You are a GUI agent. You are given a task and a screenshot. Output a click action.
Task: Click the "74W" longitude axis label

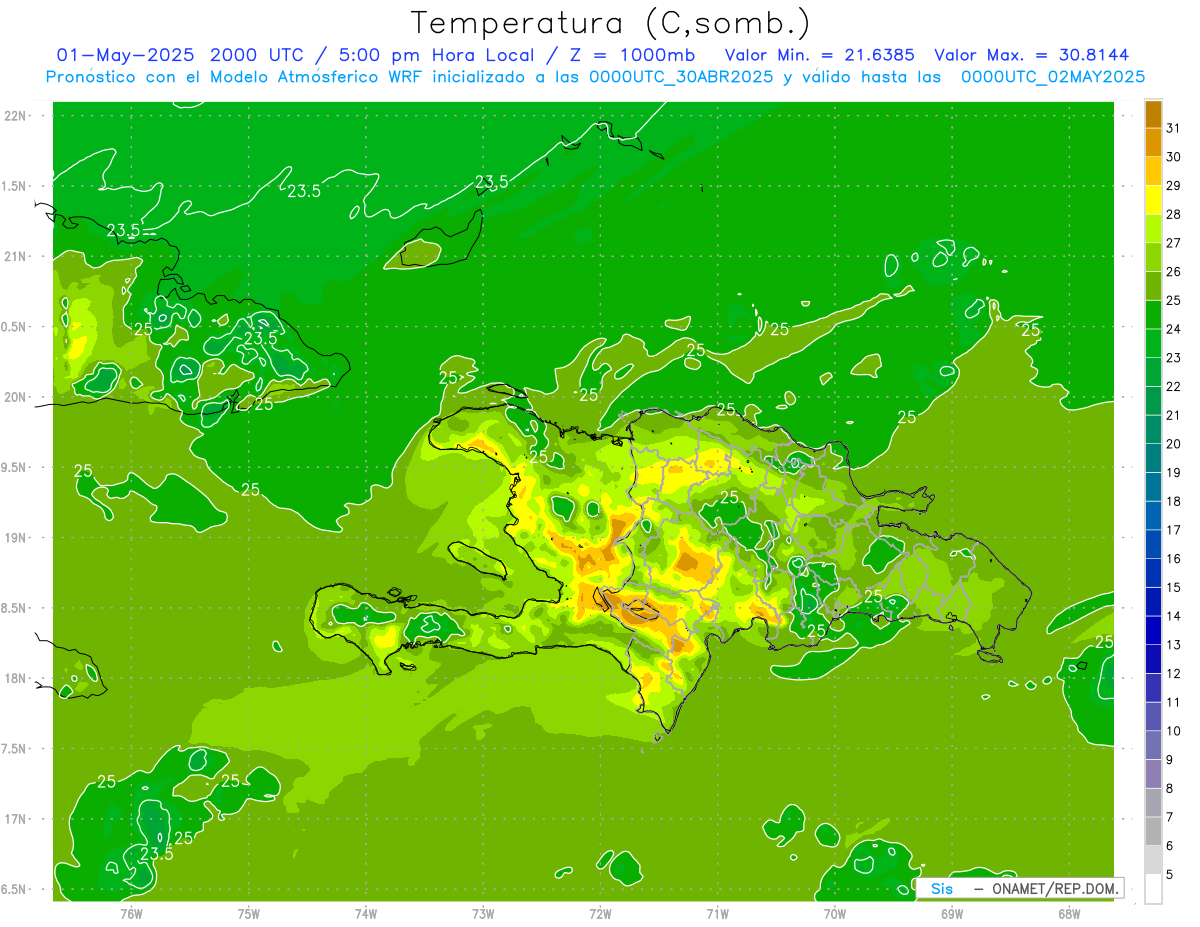pos(366,914)
